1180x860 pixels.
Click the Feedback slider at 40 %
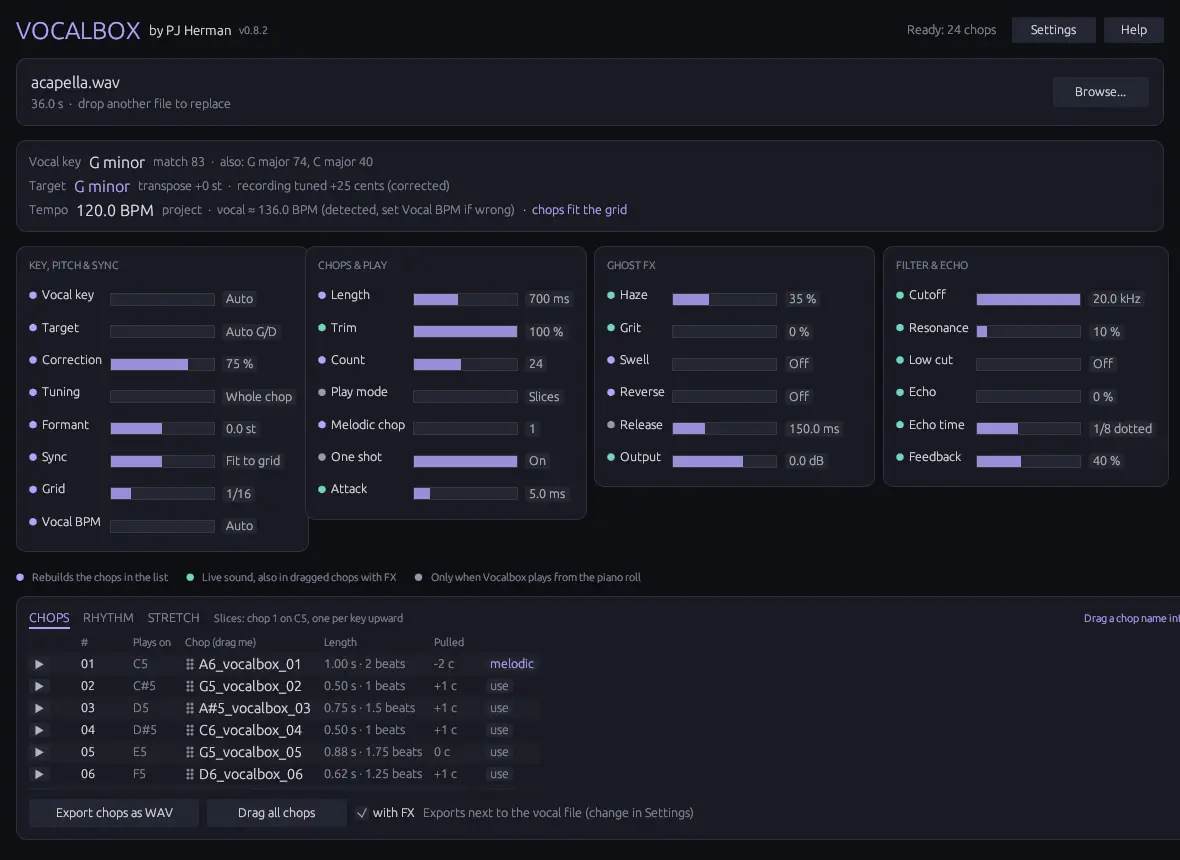tap(1028, 461)
